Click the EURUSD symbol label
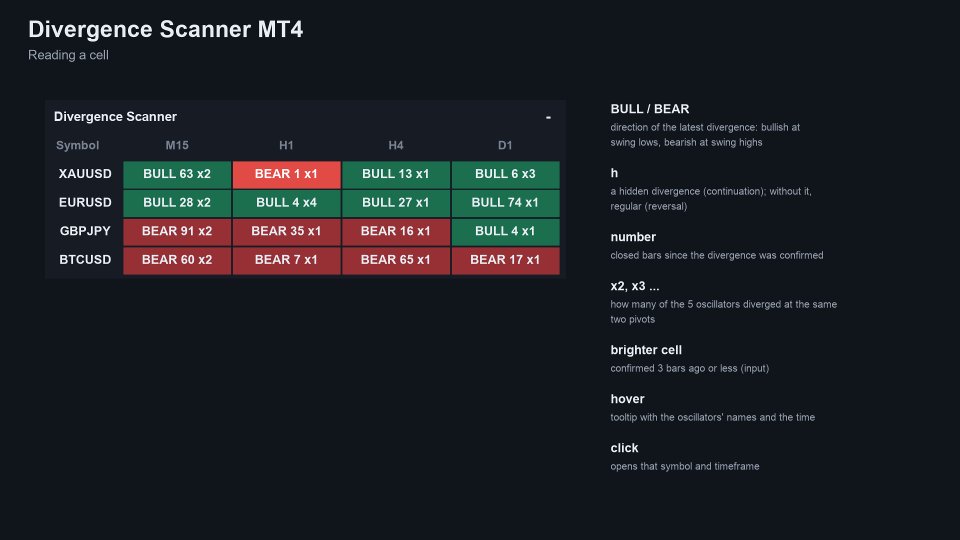Image resolution: width=960 pixels, height=540 pixels. pyautogui.click(x=85, y=203)
